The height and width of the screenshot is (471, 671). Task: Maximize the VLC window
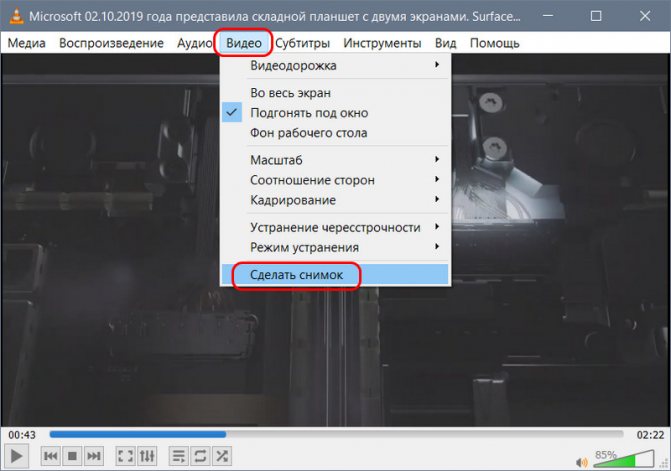pos(596,16)
